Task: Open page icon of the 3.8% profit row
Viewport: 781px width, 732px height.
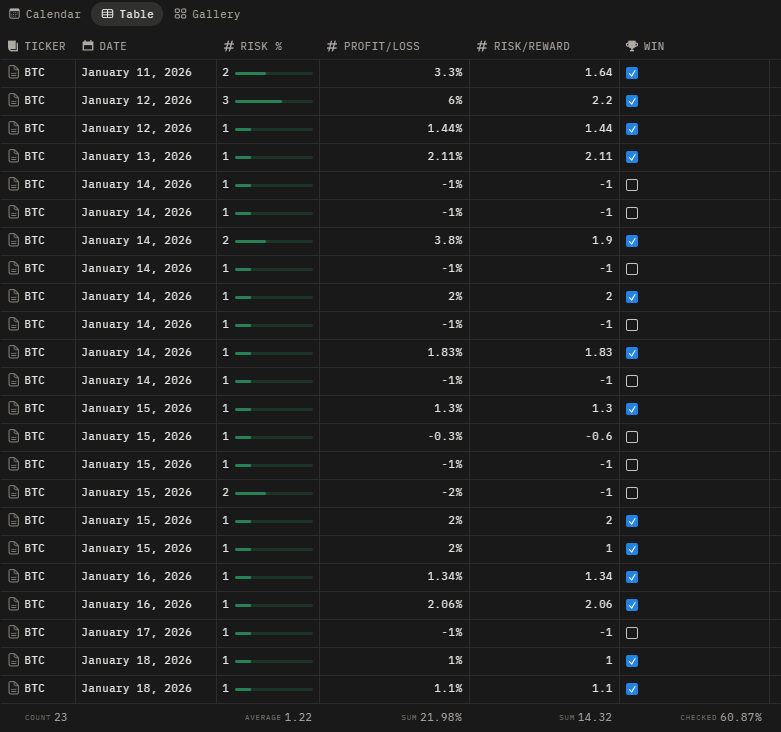Action: [x=14, y=240]
